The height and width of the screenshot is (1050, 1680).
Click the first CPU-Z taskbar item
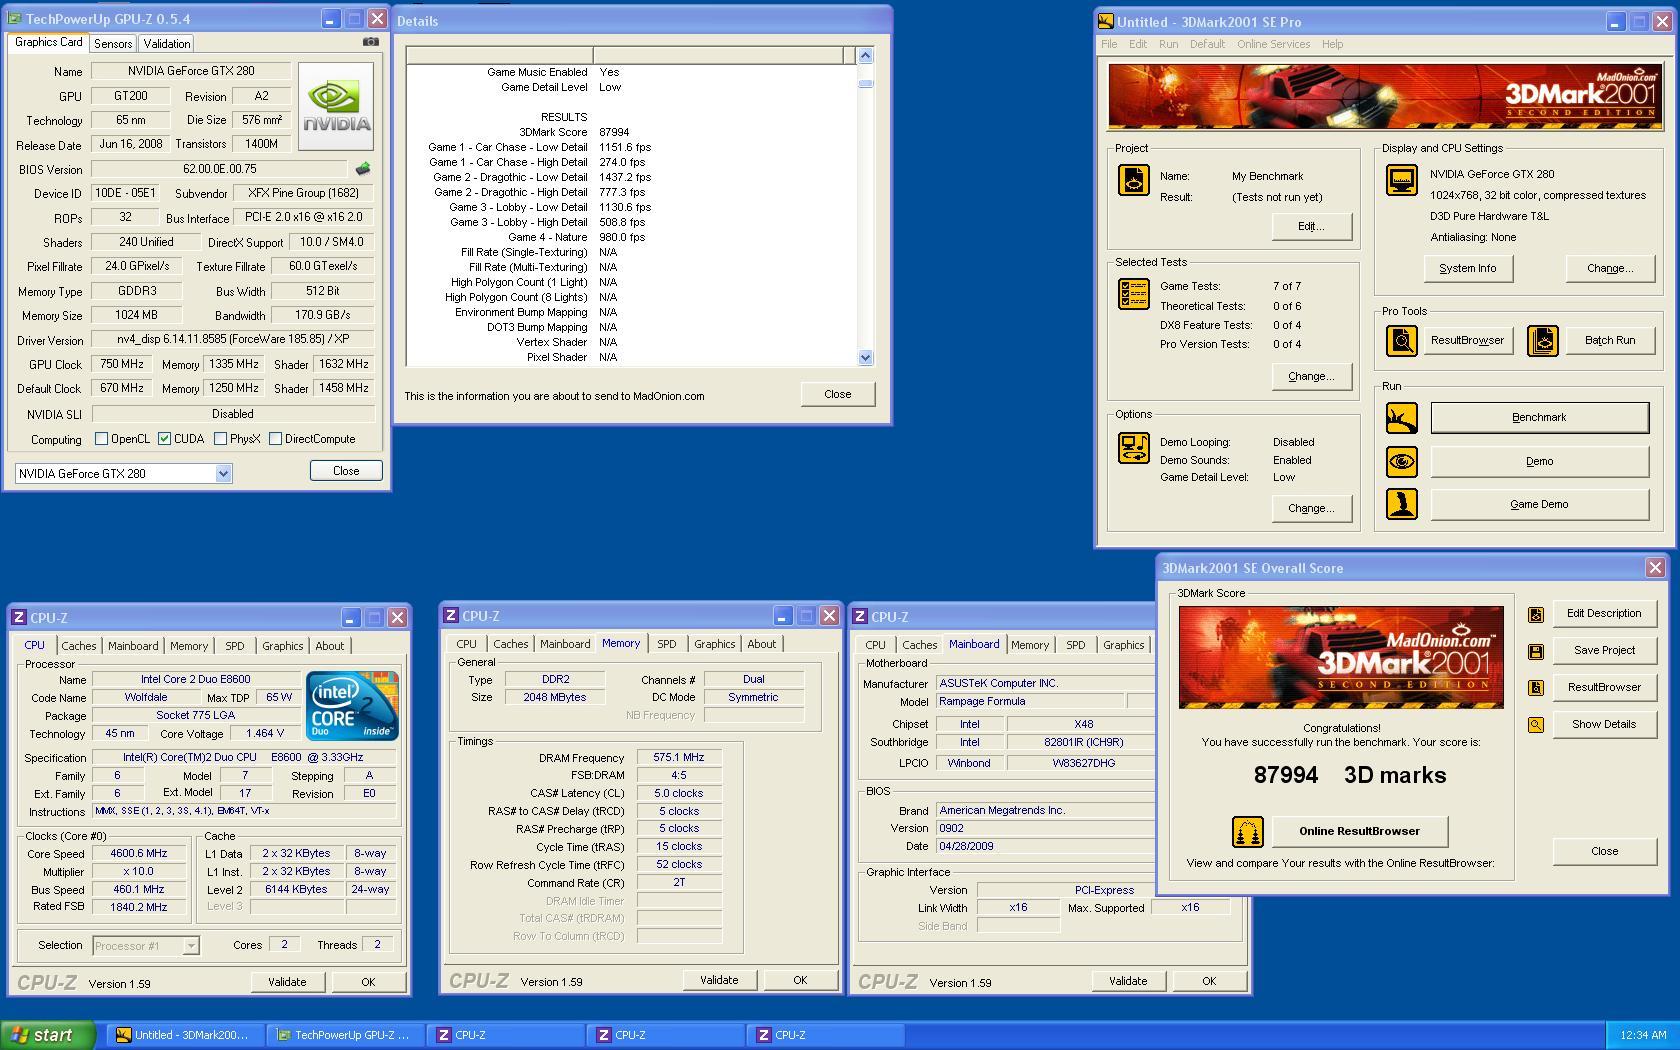[506, 1035]
